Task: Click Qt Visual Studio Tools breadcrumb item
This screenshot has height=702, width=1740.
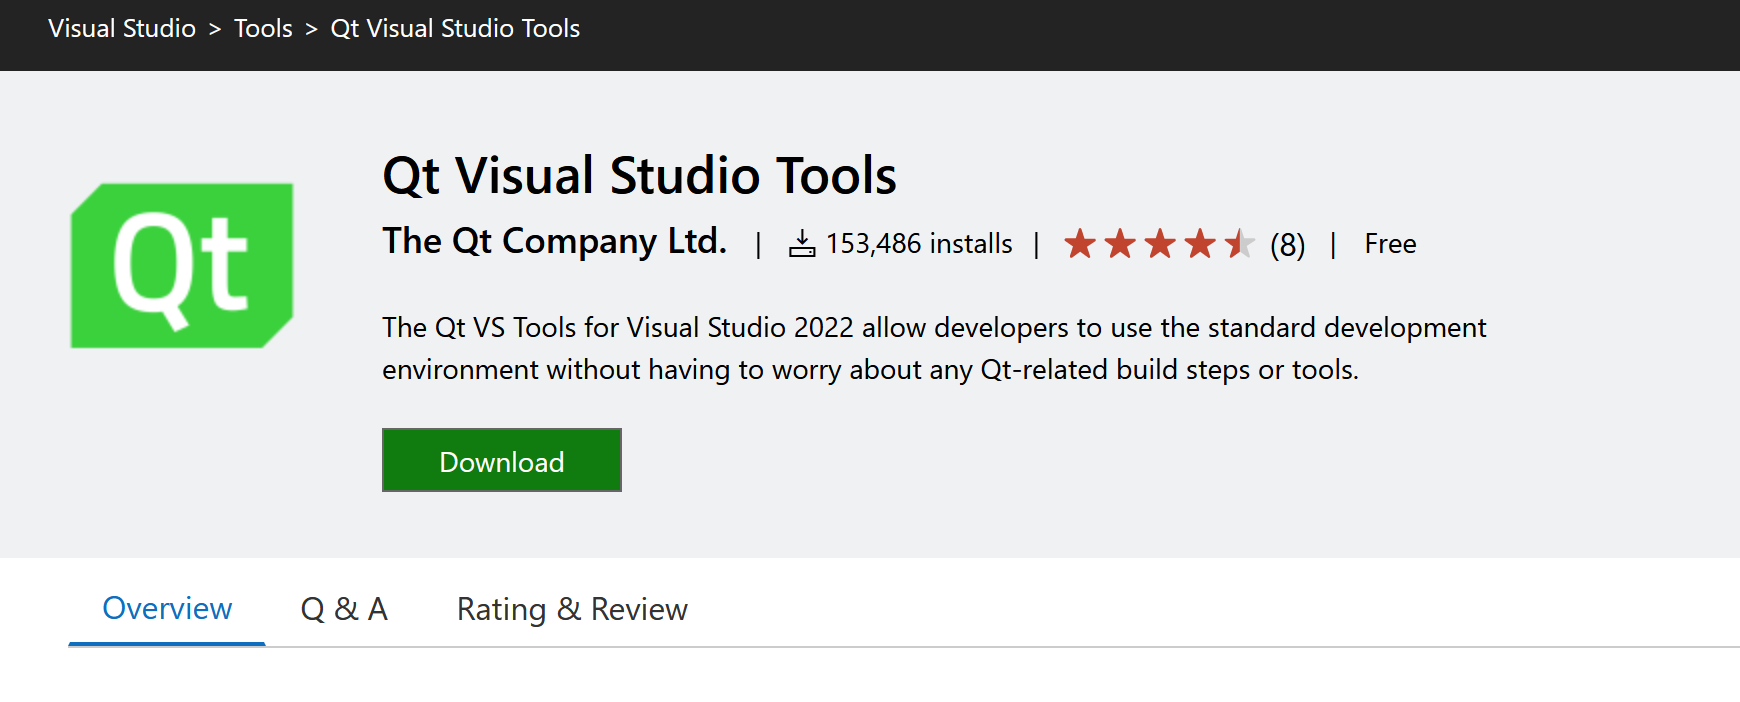Action: (x=455, y=28)
